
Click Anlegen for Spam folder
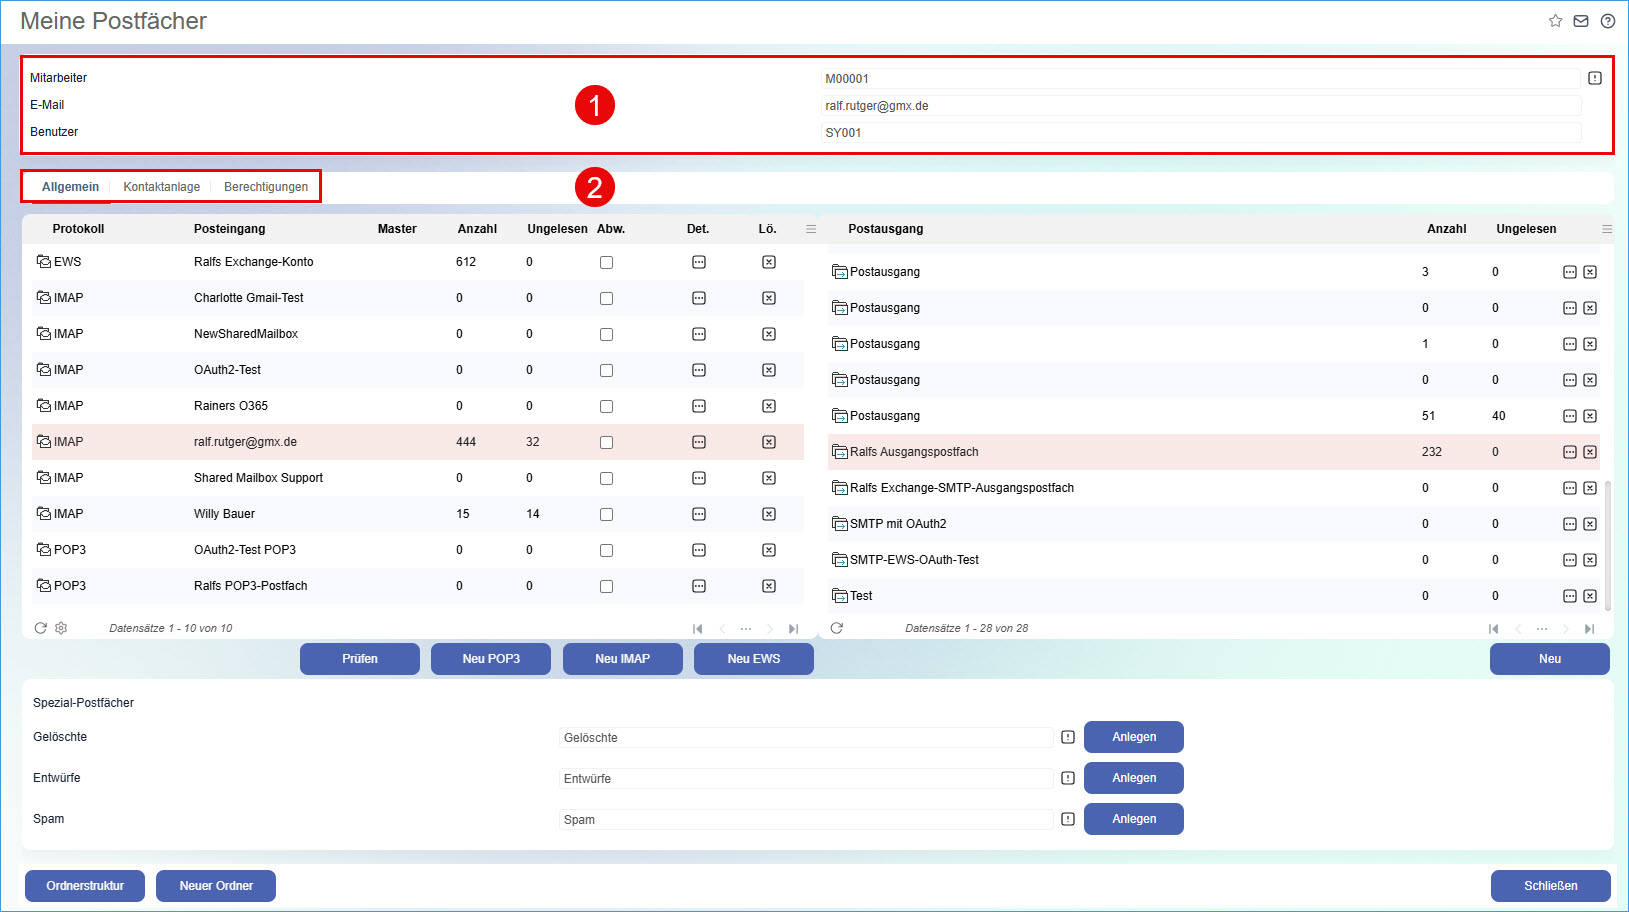point(1134,819)
